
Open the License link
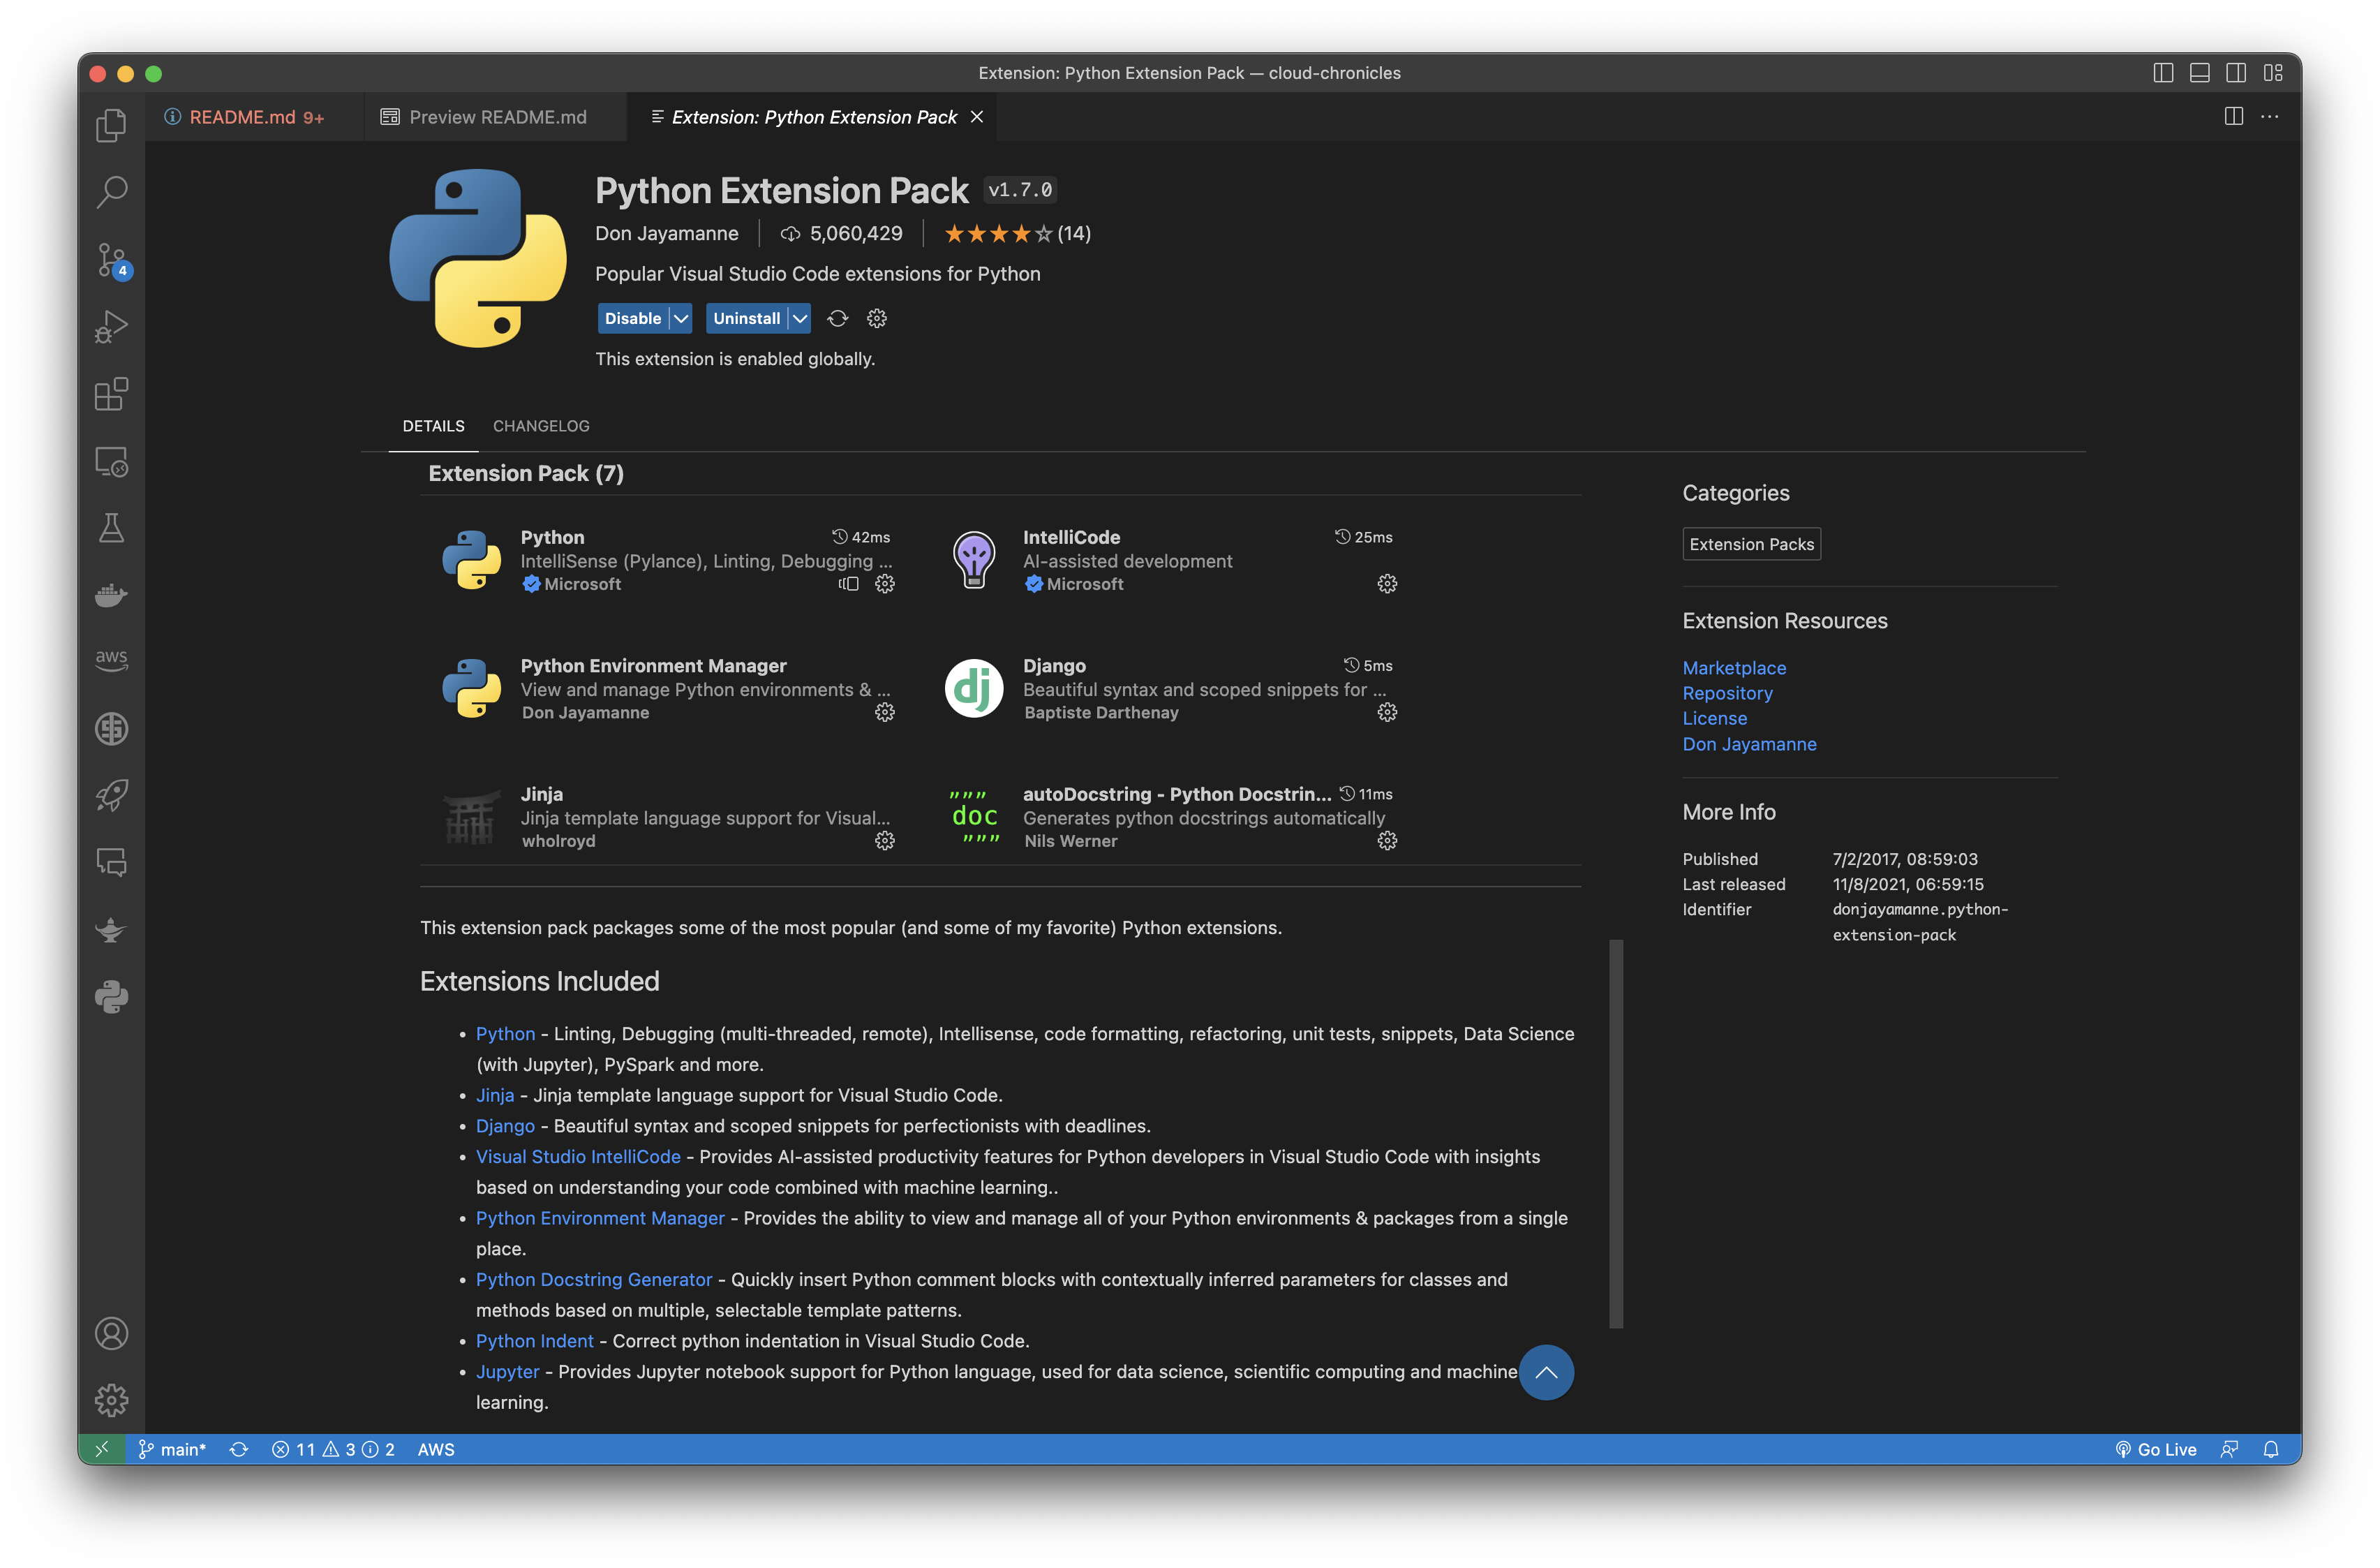pyautogui.click(x=1714, y=718)
